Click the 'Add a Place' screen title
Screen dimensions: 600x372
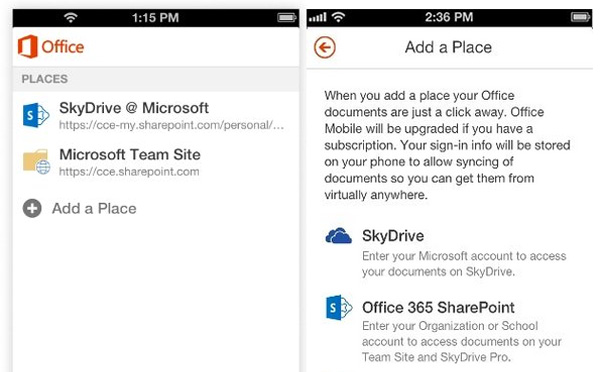[448, 47]
